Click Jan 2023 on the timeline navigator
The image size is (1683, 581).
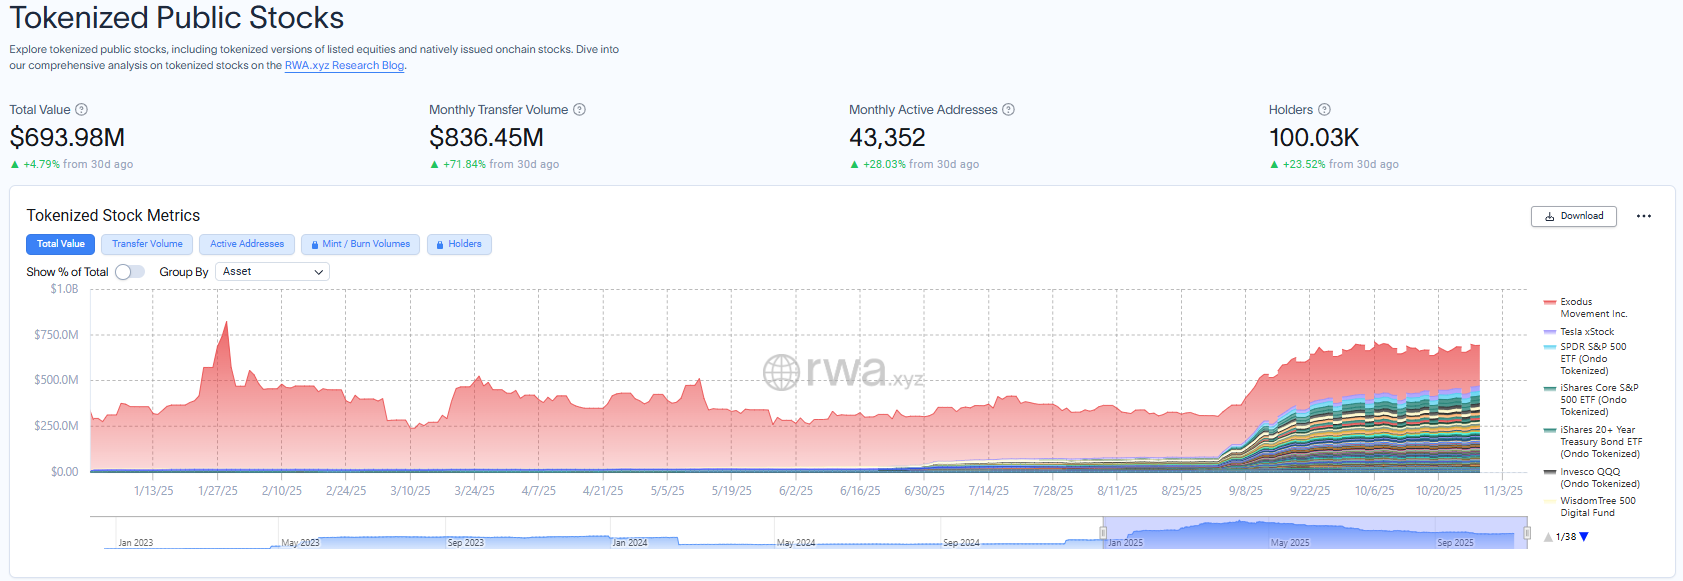[x=136, y=543]
